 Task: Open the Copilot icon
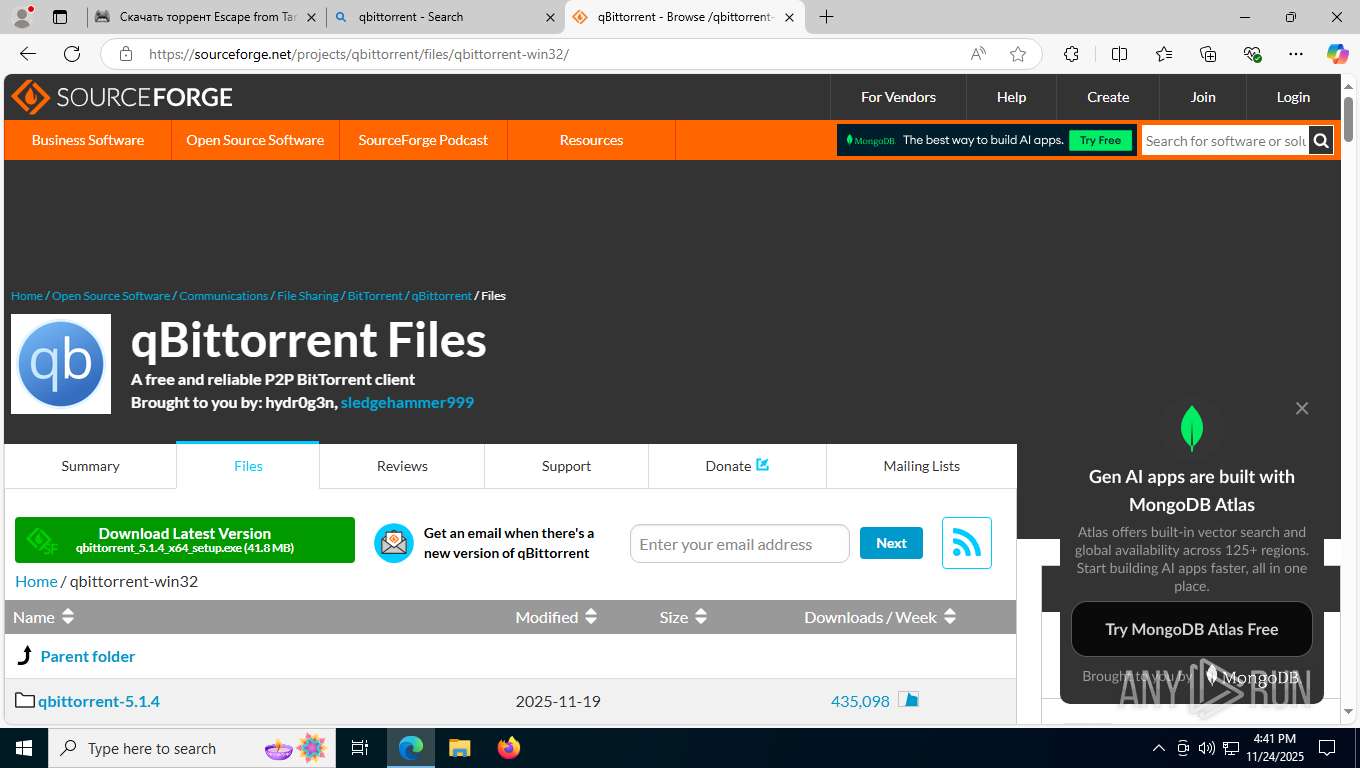tap(1337, 54)
